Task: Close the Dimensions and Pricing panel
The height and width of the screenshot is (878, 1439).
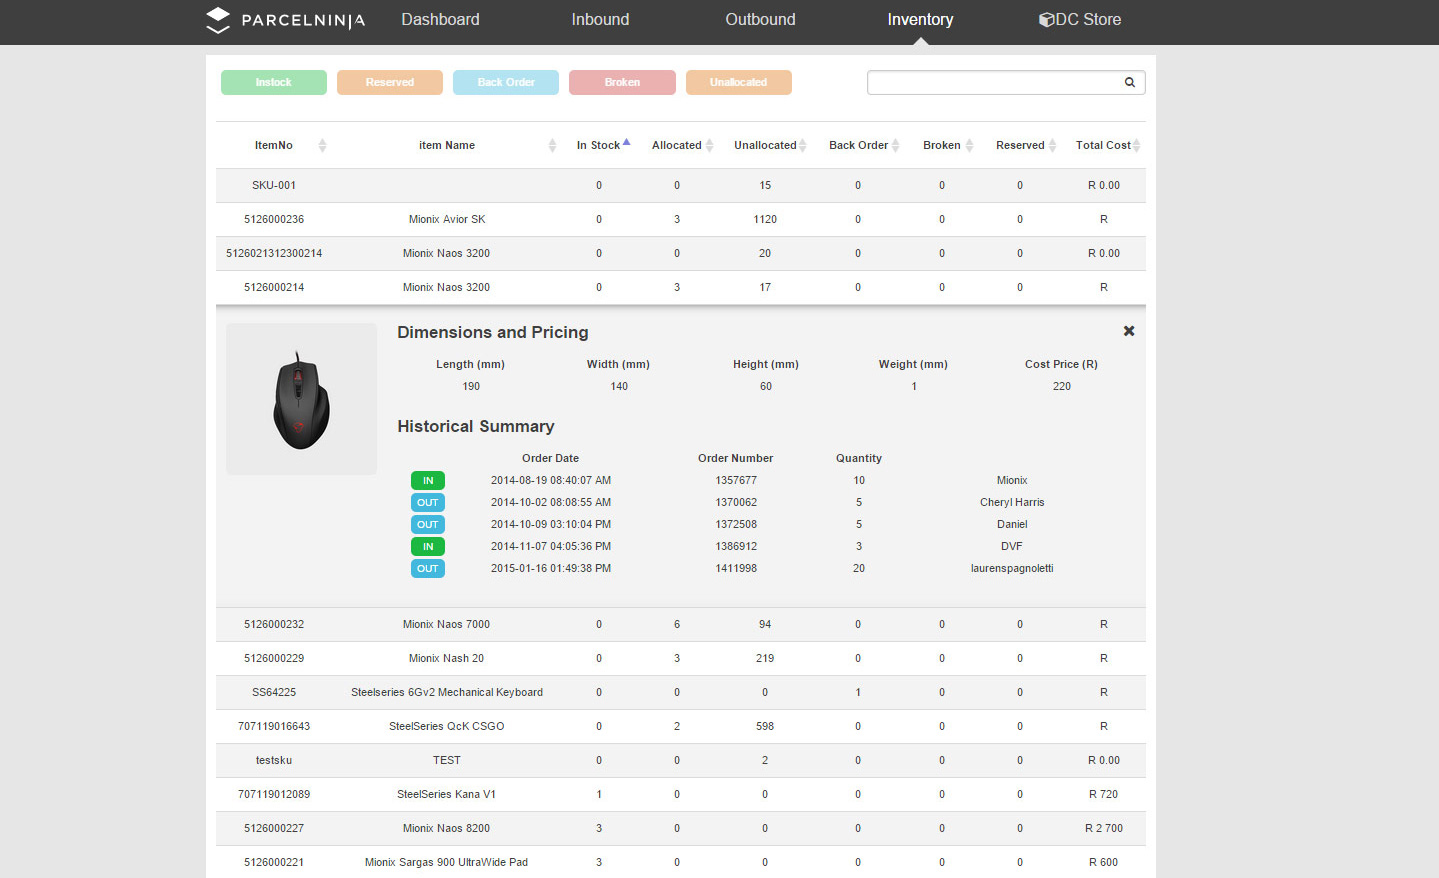Action: click(1129, 331)
